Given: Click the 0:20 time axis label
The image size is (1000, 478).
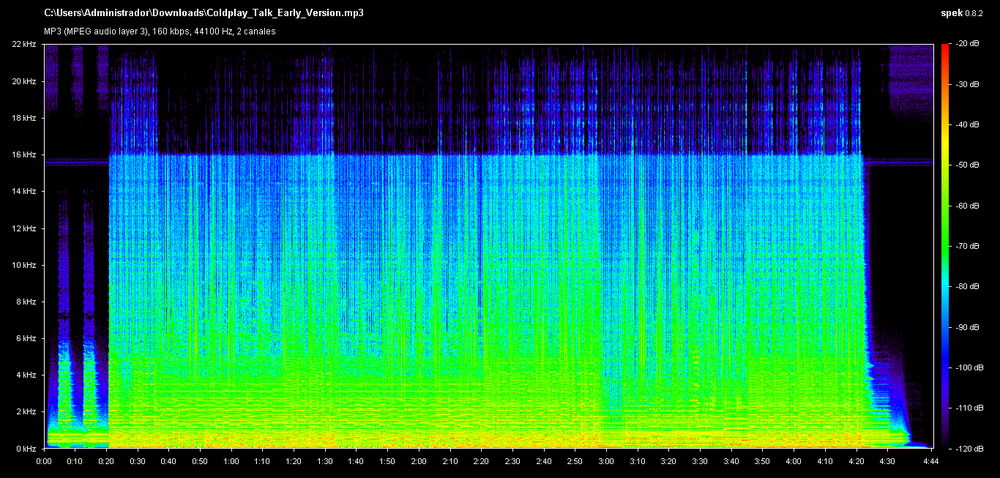Looking at the screenshot, I should (x=107, y=460).
